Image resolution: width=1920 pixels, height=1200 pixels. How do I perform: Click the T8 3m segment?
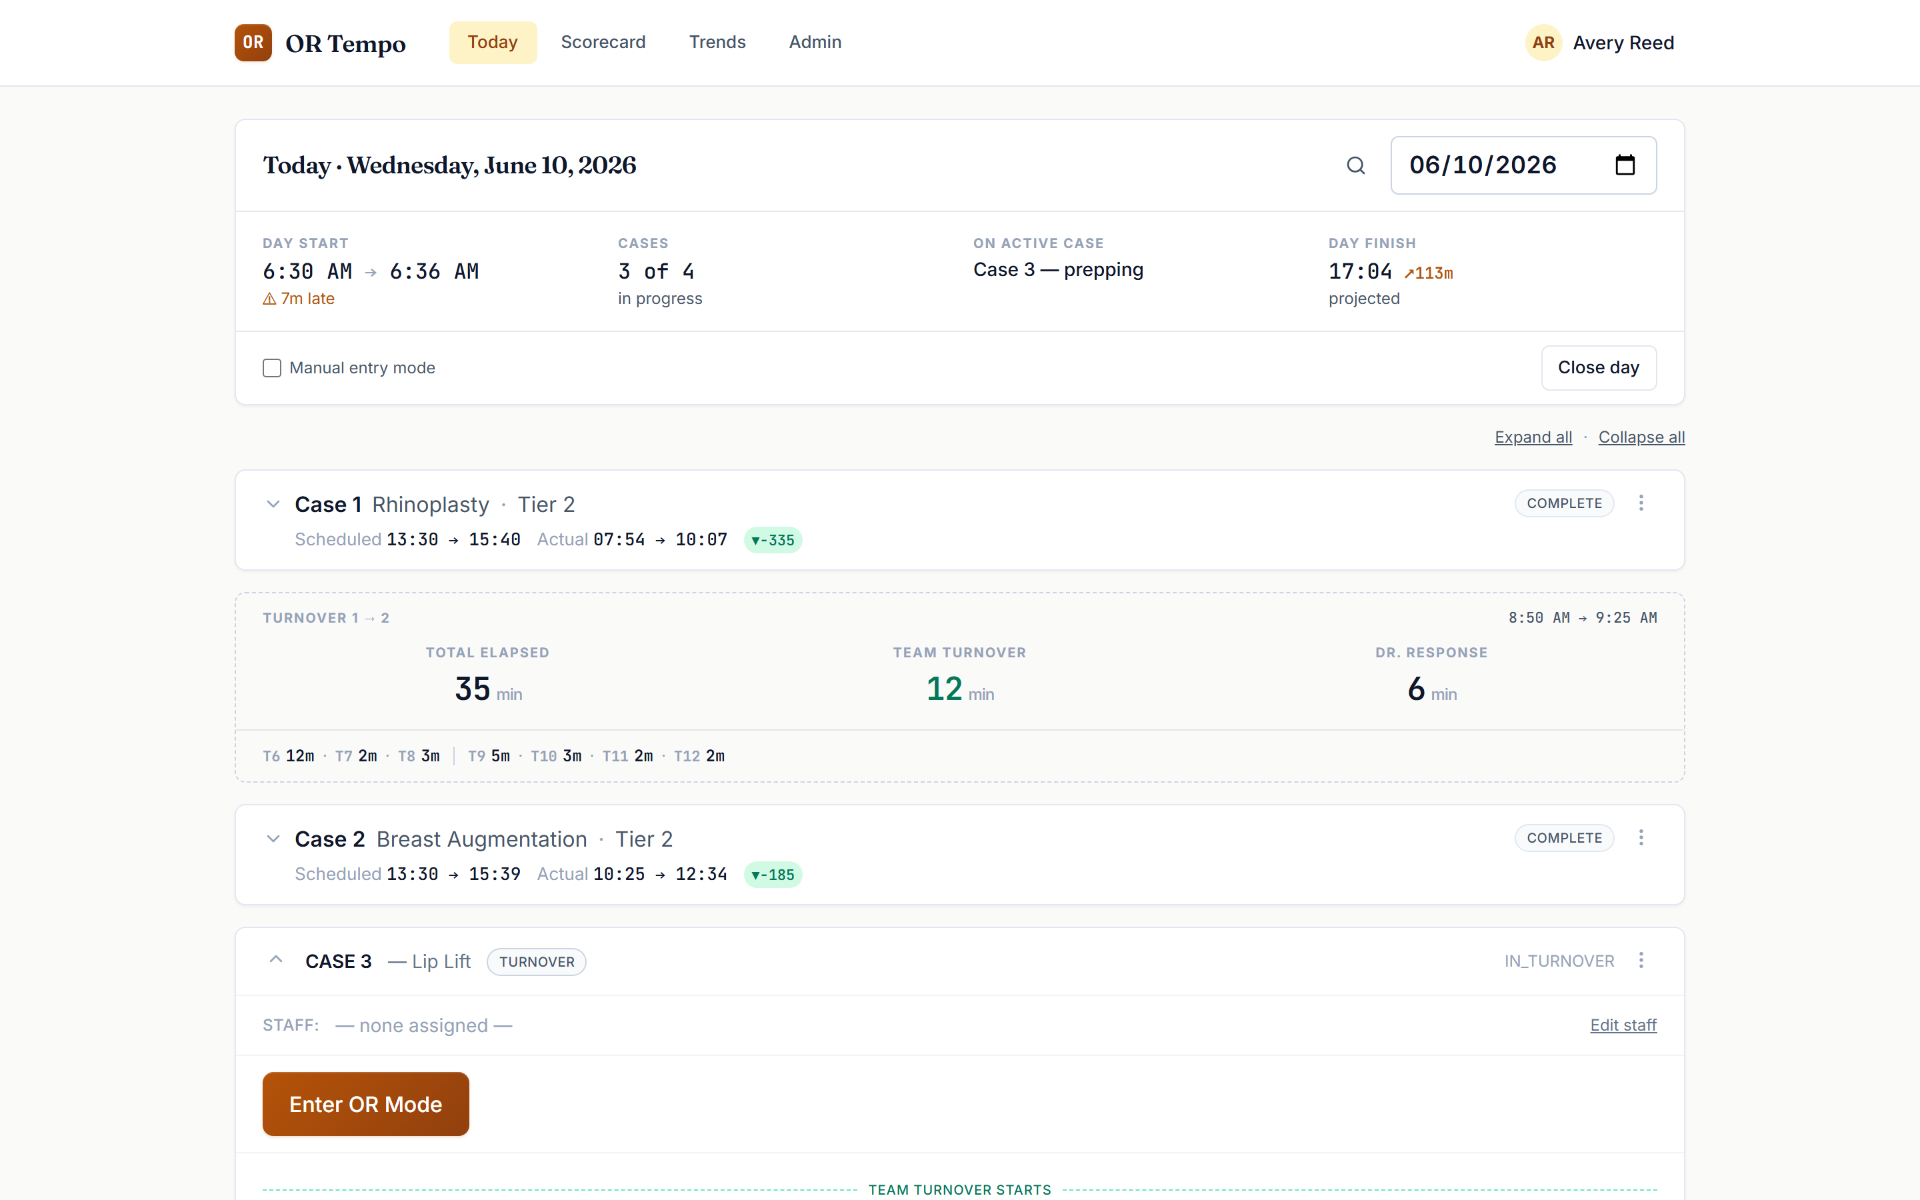click(419, 756)
